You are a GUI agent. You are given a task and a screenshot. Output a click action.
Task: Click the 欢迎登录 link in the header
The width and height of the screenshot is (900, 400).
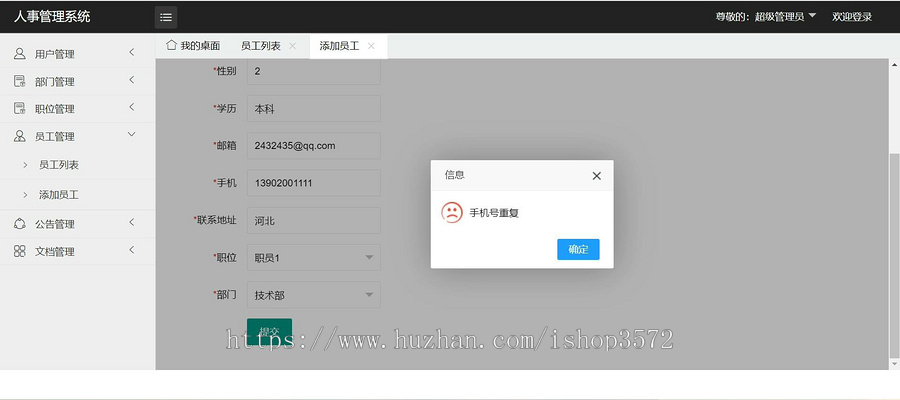852,17
